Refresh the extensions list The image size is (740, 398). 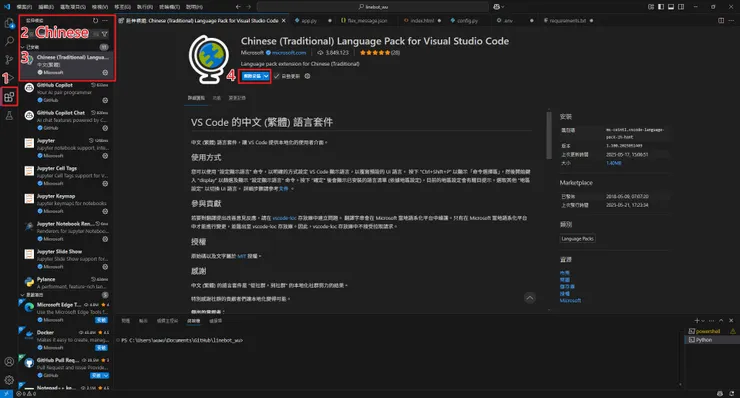click(x=95, y=21)
